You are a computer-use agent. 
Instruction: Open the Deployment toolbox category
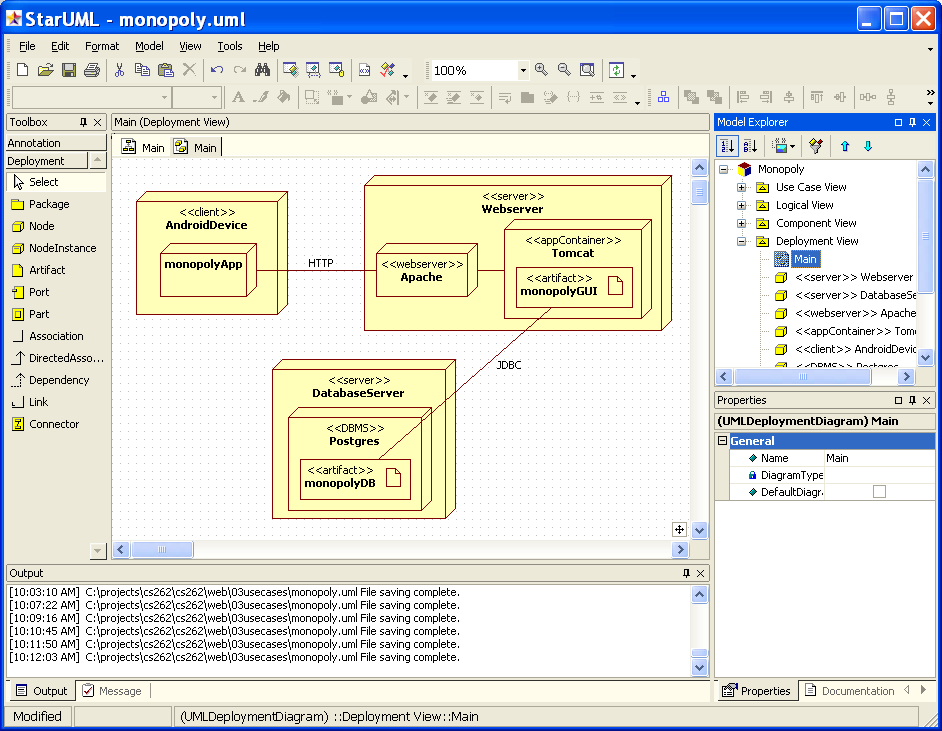47,161
